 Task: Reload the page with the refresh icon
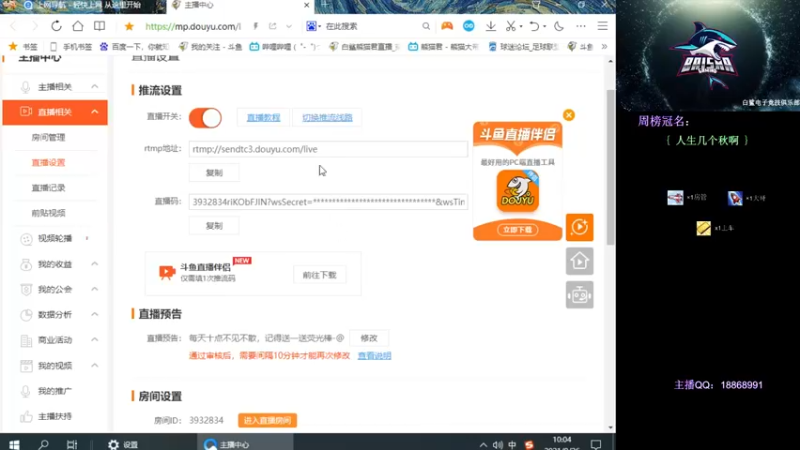[x=56, y=26]
